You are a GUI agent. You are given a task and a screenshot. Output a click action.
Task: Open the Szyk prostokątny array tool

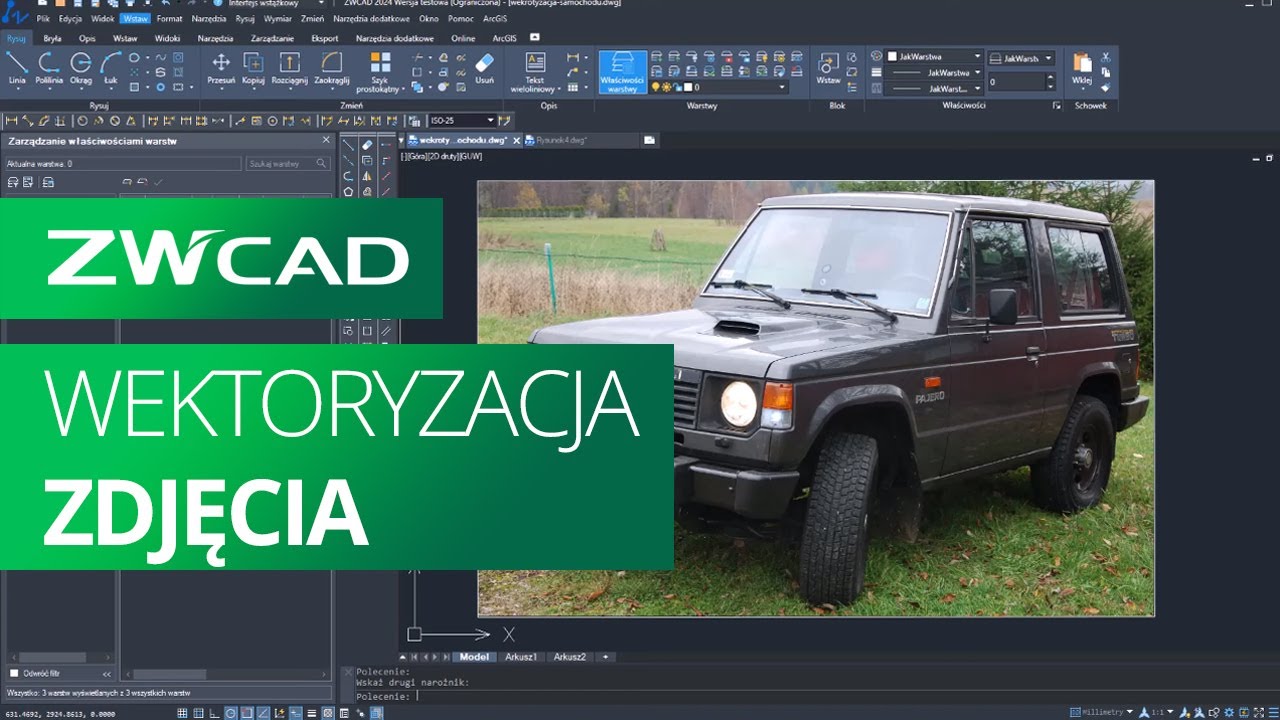380,72
